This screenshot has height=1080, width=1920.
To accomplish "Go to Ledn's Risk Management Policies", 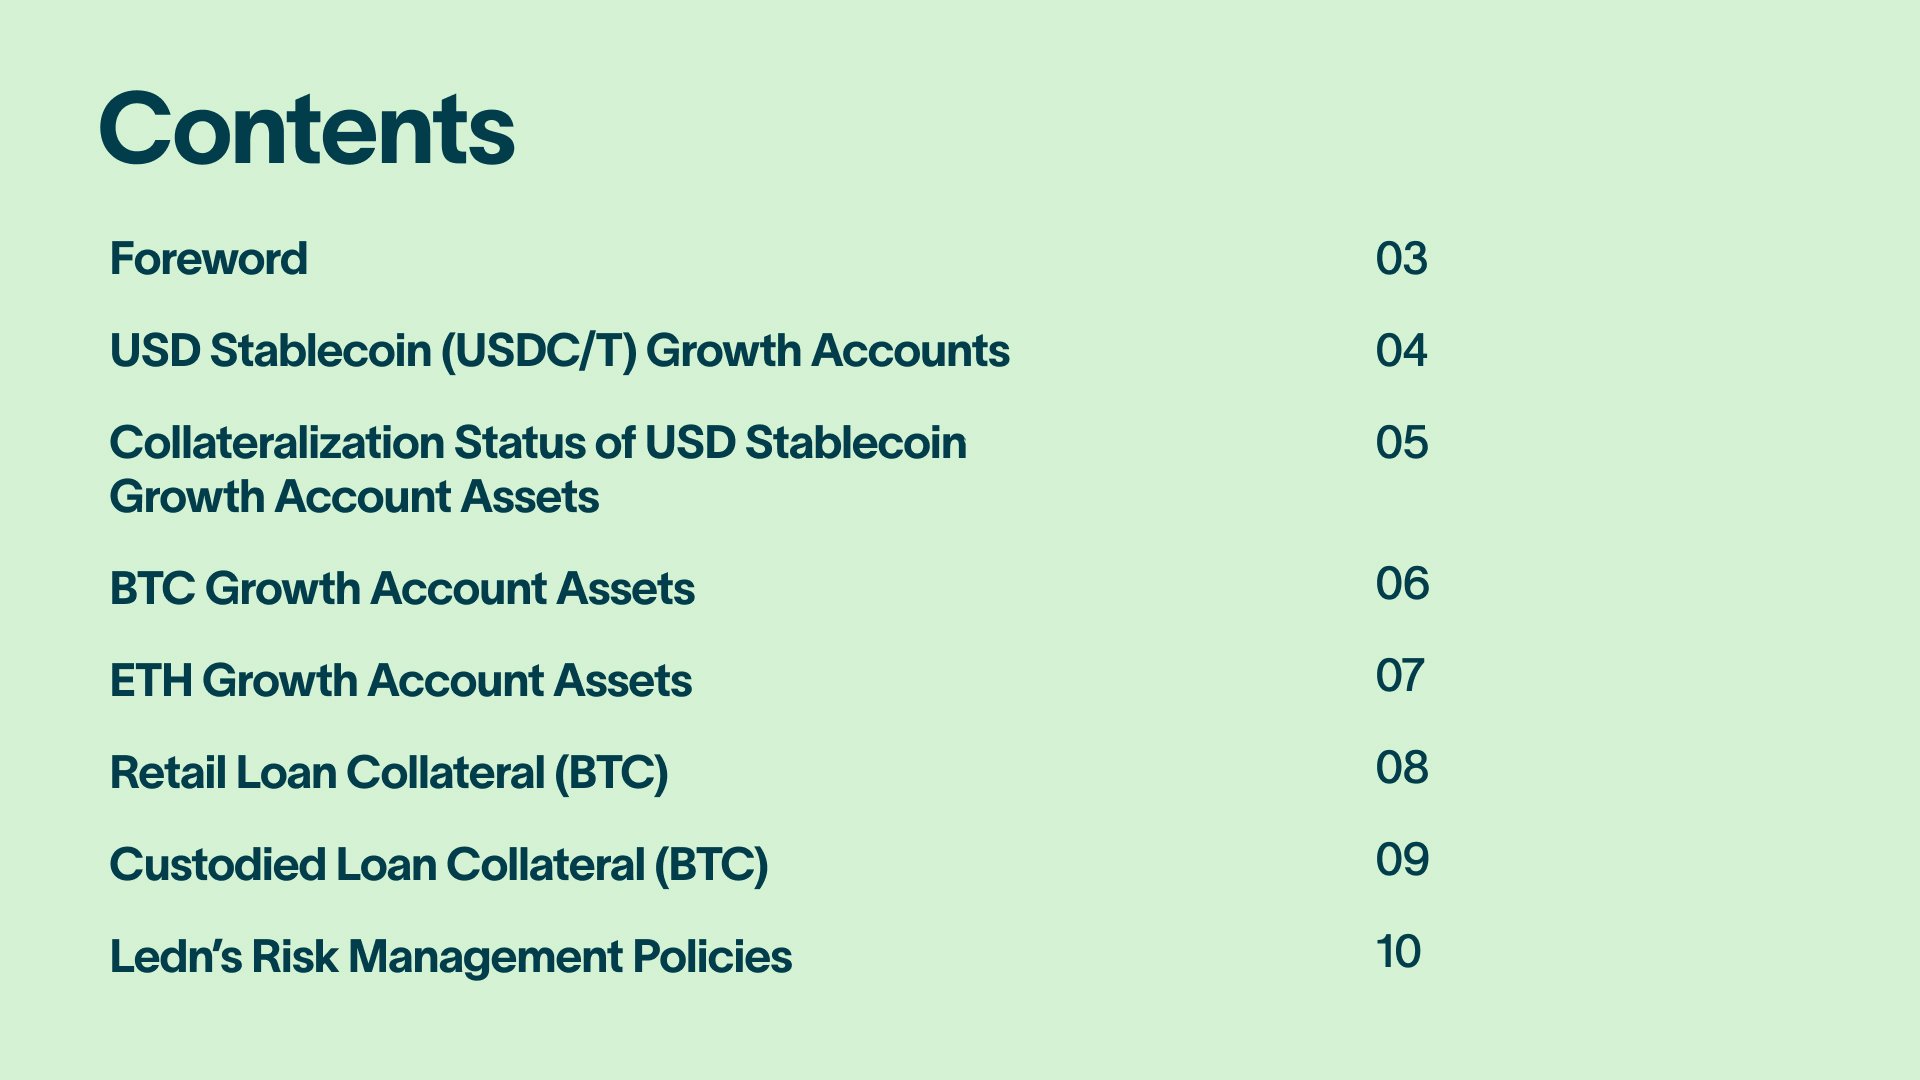I will click(450, 957).
